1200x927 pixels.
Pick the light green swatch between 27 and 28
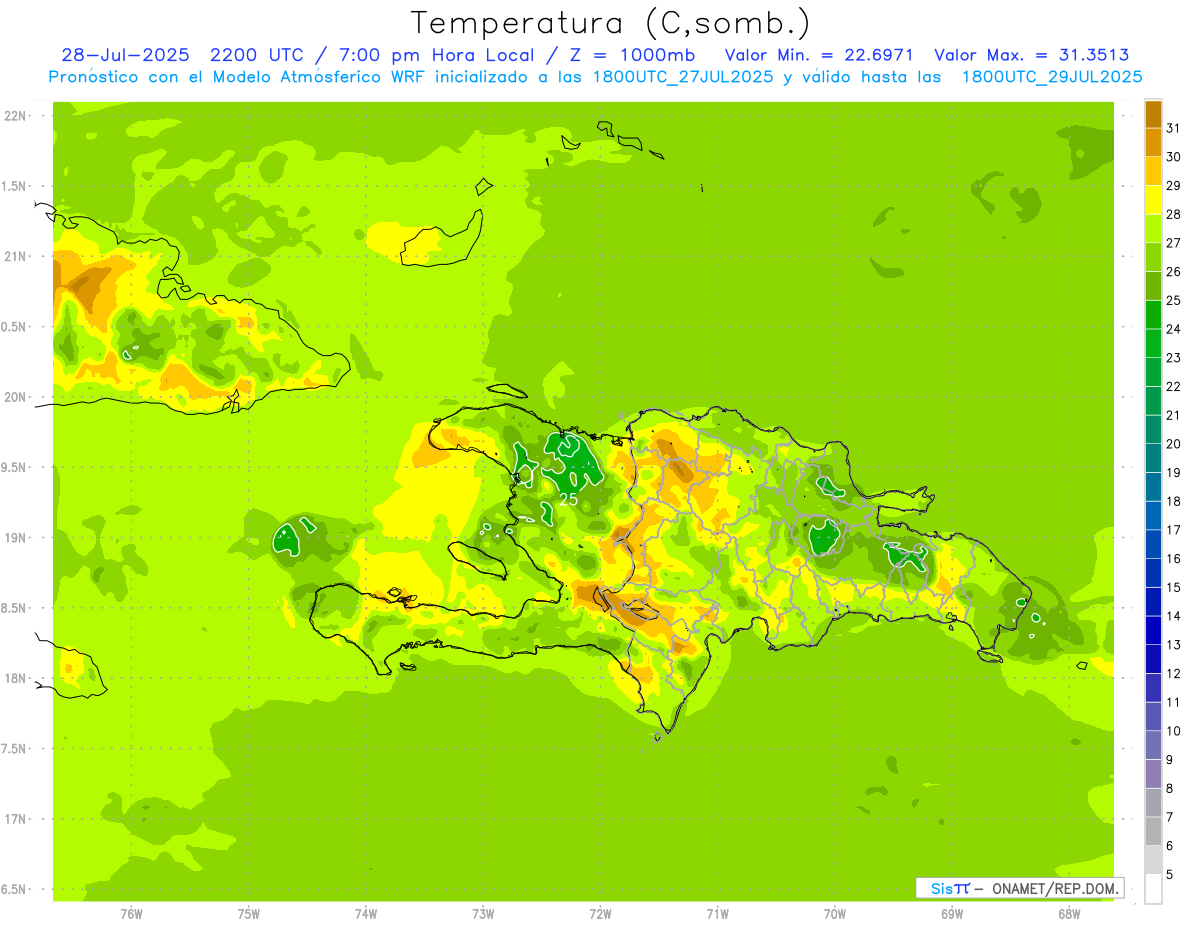[1153, 228]
